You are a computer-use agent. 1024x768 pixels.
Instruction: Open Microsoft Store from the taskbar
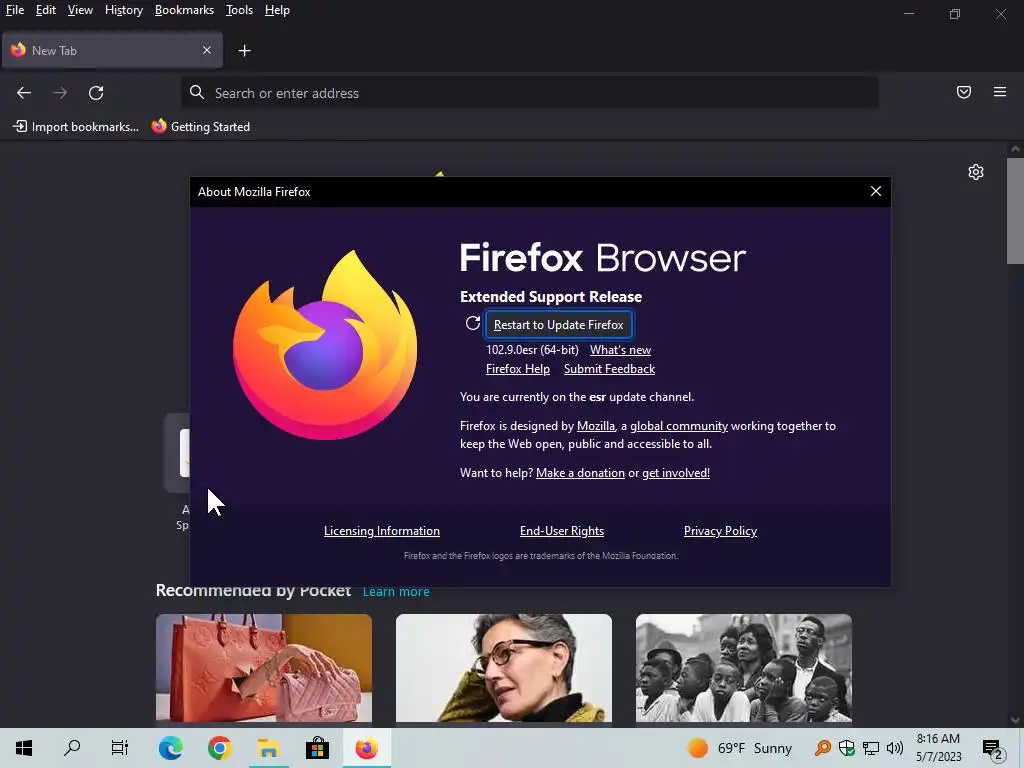pyautogui.click(x=317, y=748)
